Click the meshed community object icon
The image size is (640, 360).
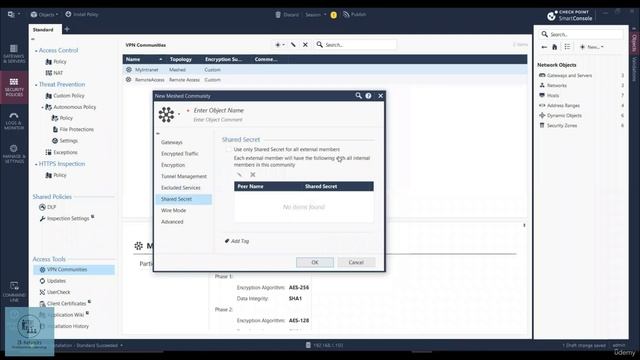(x=166, y=115)
